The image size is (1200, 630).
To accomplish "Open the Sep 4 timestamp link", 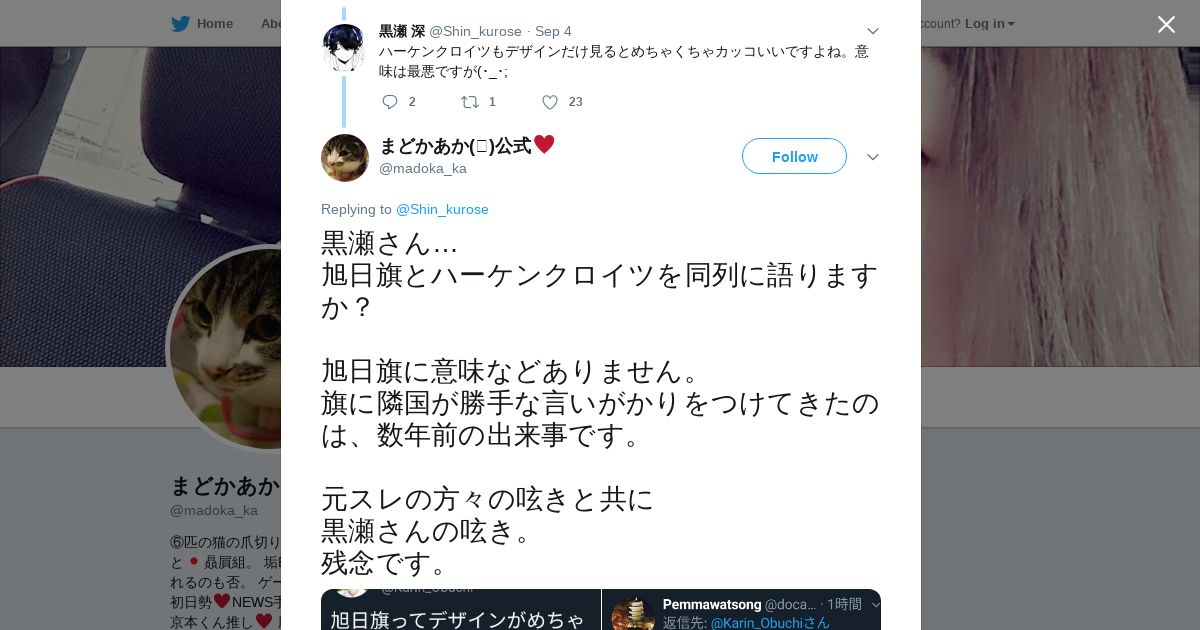I will point(553,31).
